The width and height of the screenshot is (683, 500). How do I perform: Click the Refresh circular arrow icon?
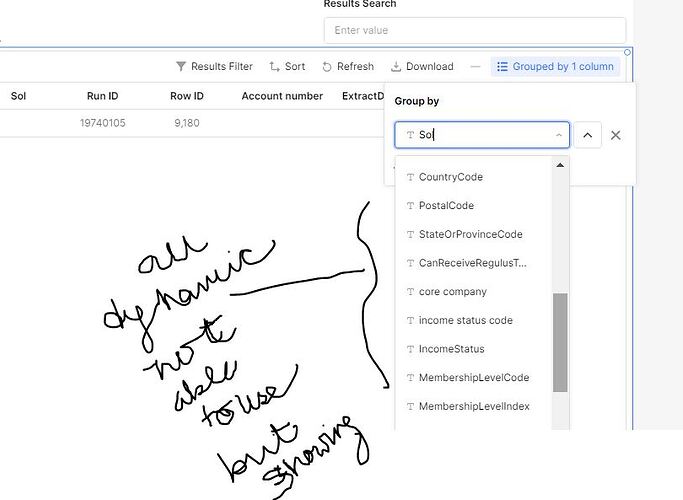[x=327, y=67]
